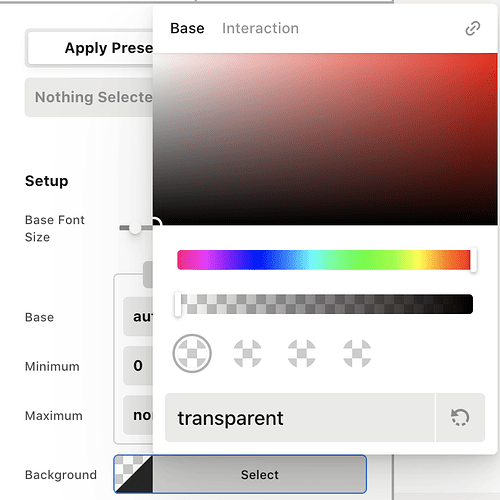500x500 pixels.
Task: Click the Base Font Size slider handle
Action: tap(135, 228)
